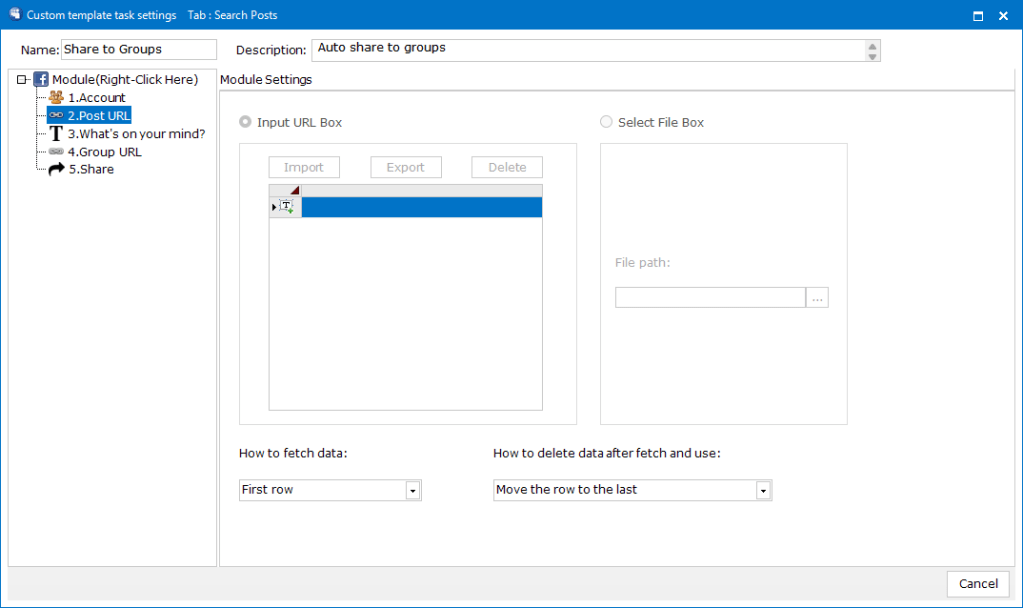This screenshot has height=608, width=1023.
Task: Click the Account users icon in tree
Action: coord(56,98)
